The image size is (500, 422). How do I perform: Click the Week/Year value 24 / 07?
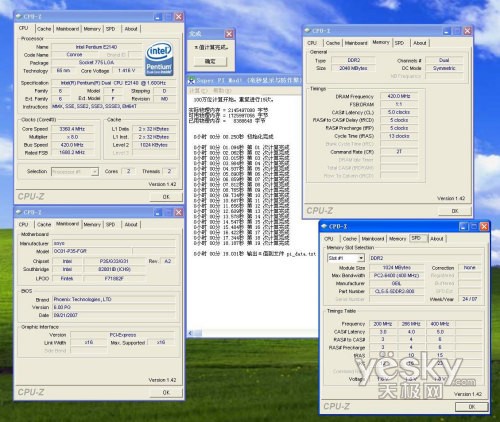coord(470,299)
